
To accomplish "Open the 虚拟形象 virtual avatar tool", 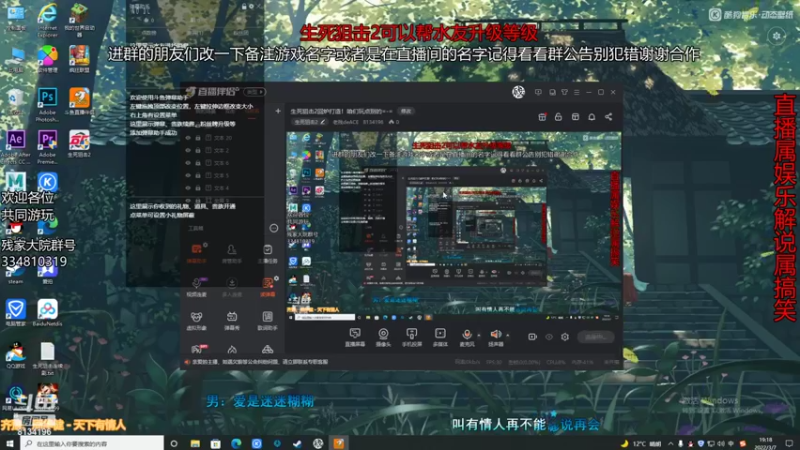I will (x=196, y=320).
